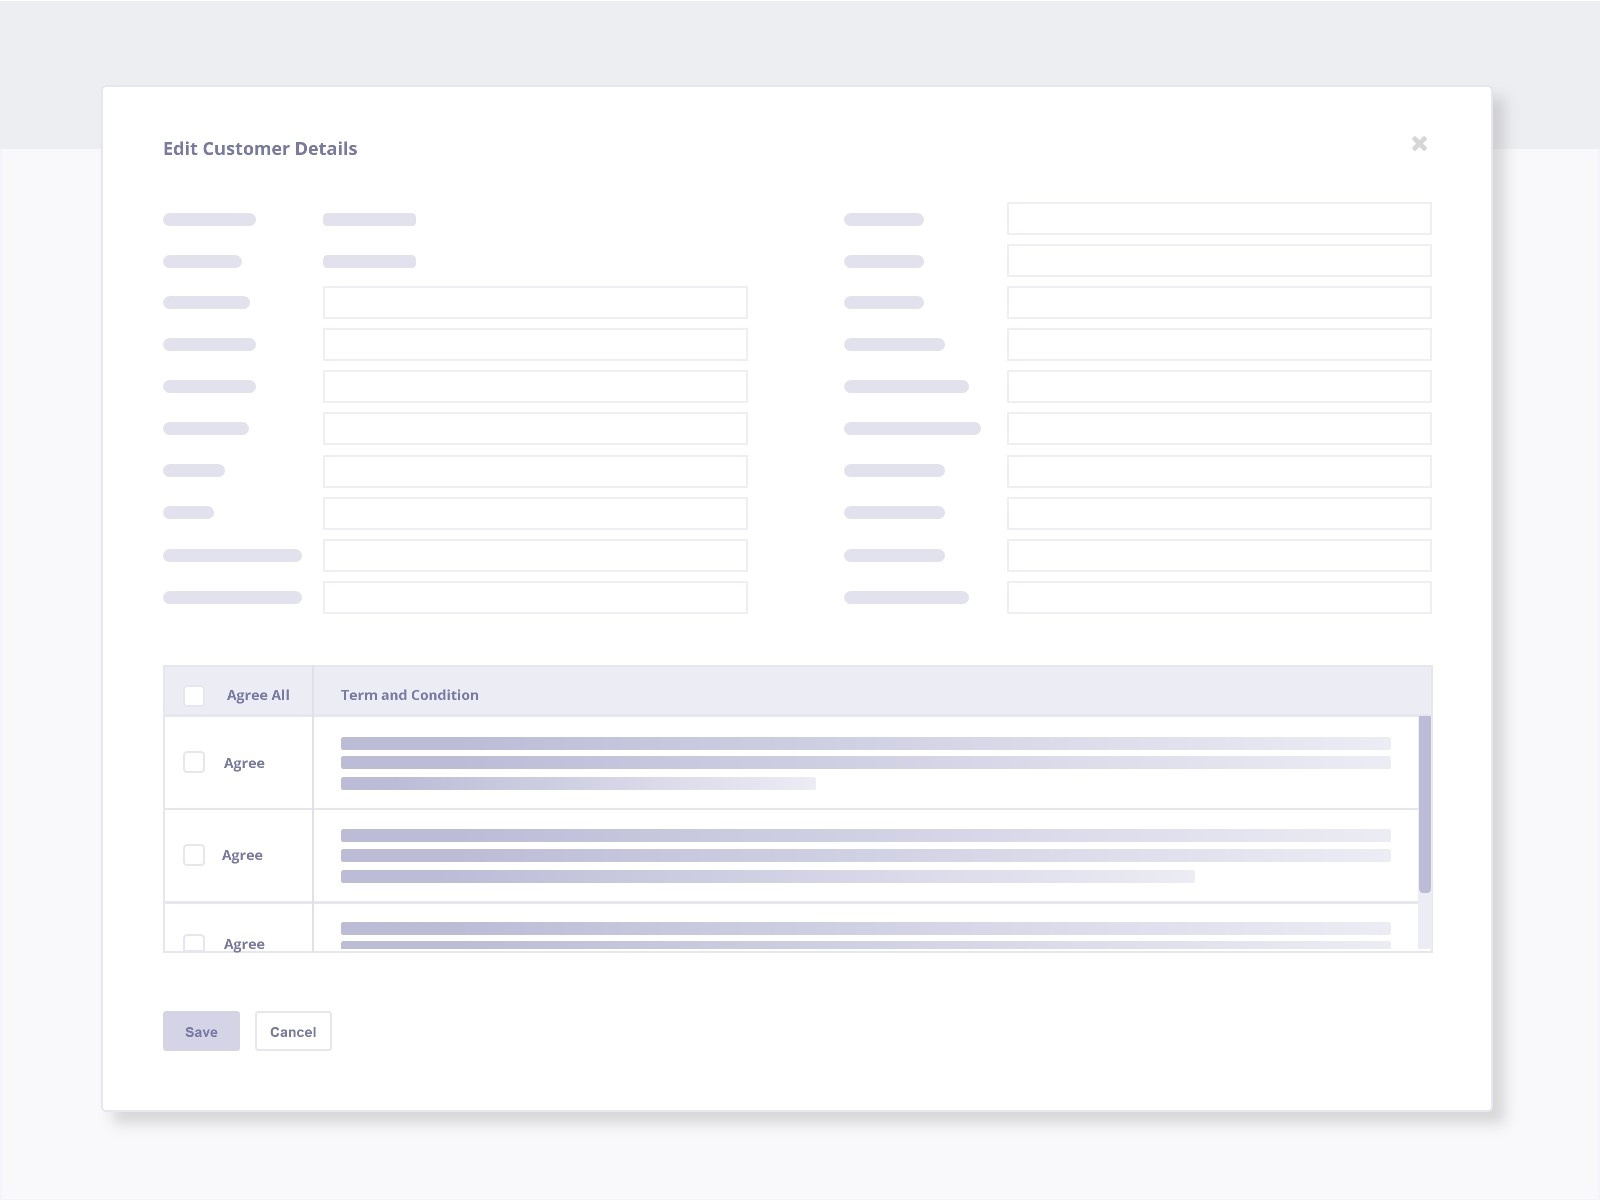Image resolution: width=1600 pixels, height=1200 pixels.
Task: Click the first input field in left column
Action: click(x=534, y=302)
